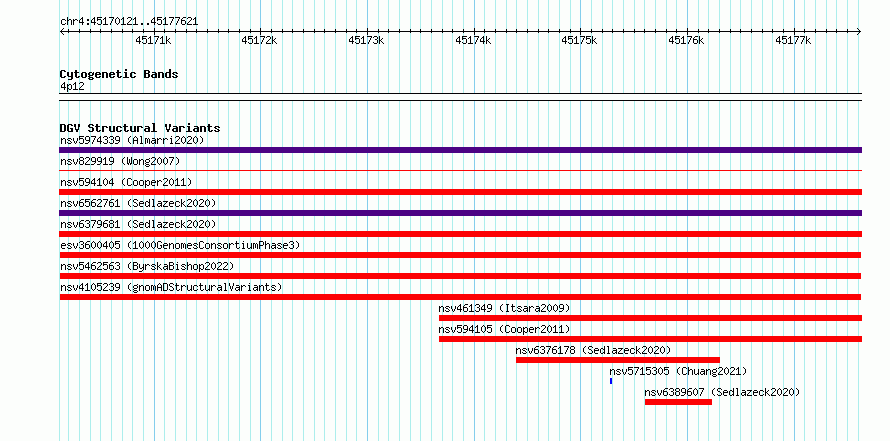890x441 pixels.
Task: Click the nsv4105239 (gnomADStructuralVariants) label
Action: (171, 287)
